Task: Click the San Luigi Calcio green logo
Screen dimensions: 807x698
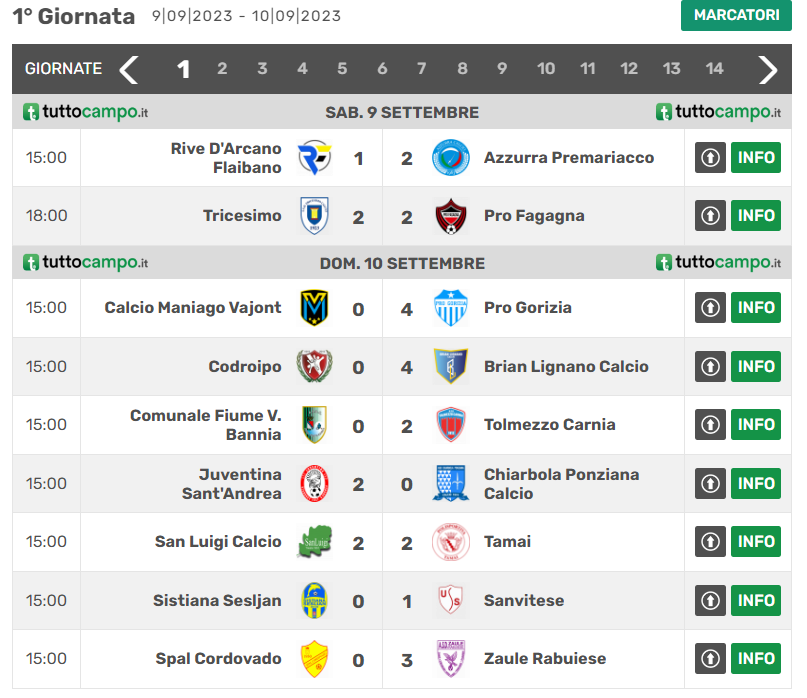Action: point(314,542)
